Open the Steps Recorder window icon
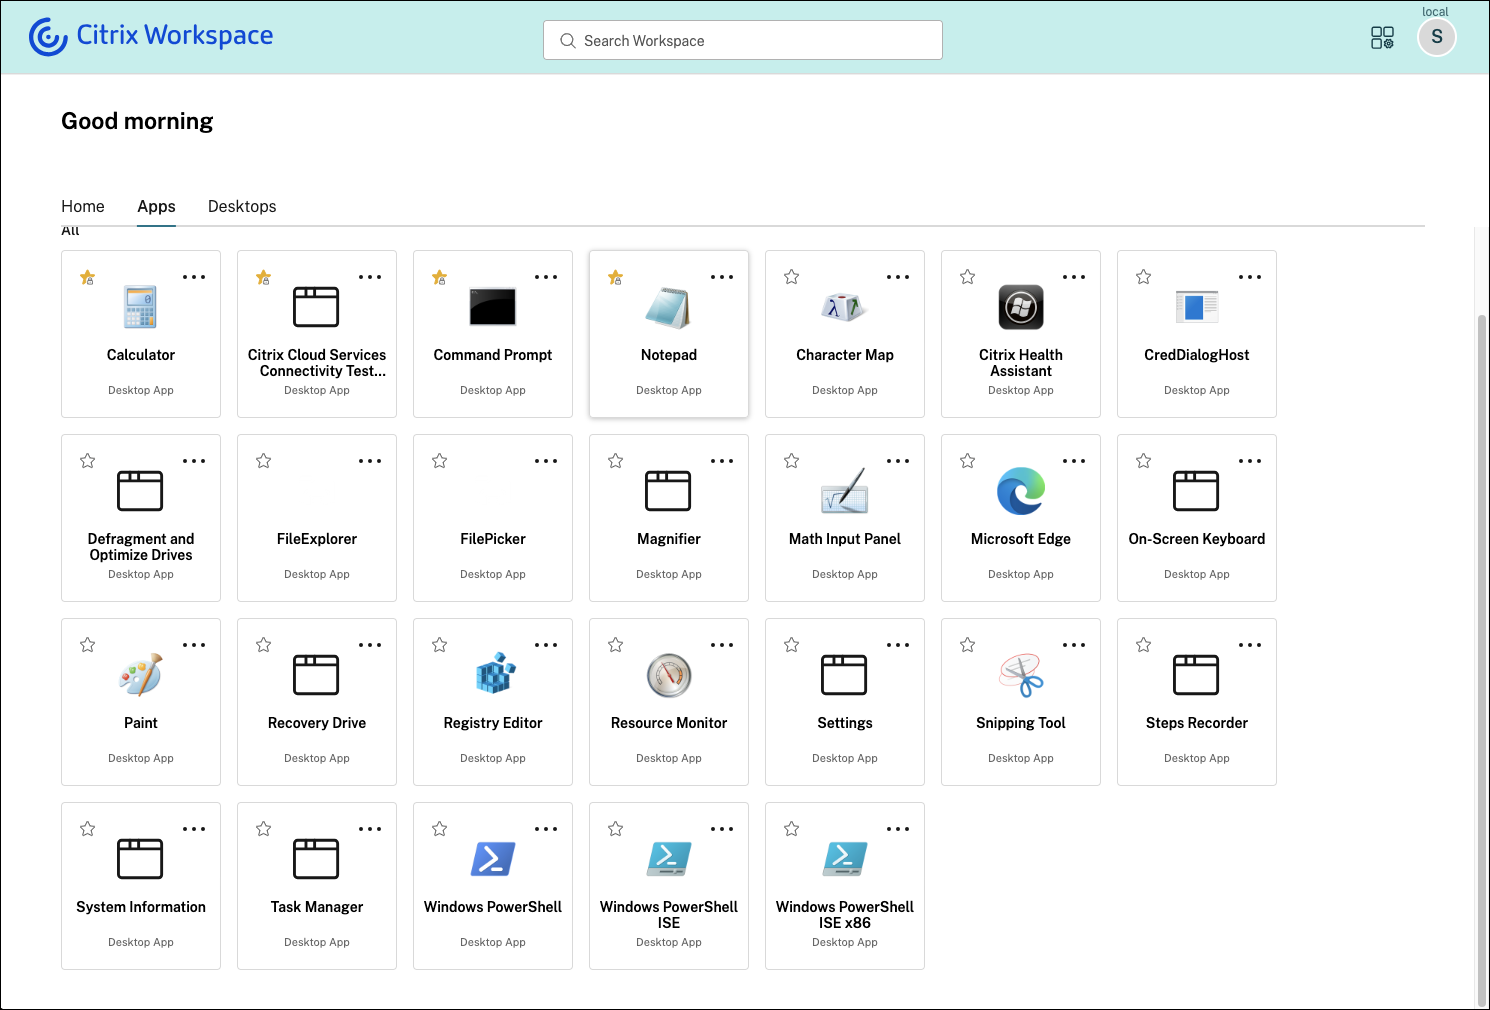The width and height of the screenshot is (1490, 1010). click(x=1196, y=675)
